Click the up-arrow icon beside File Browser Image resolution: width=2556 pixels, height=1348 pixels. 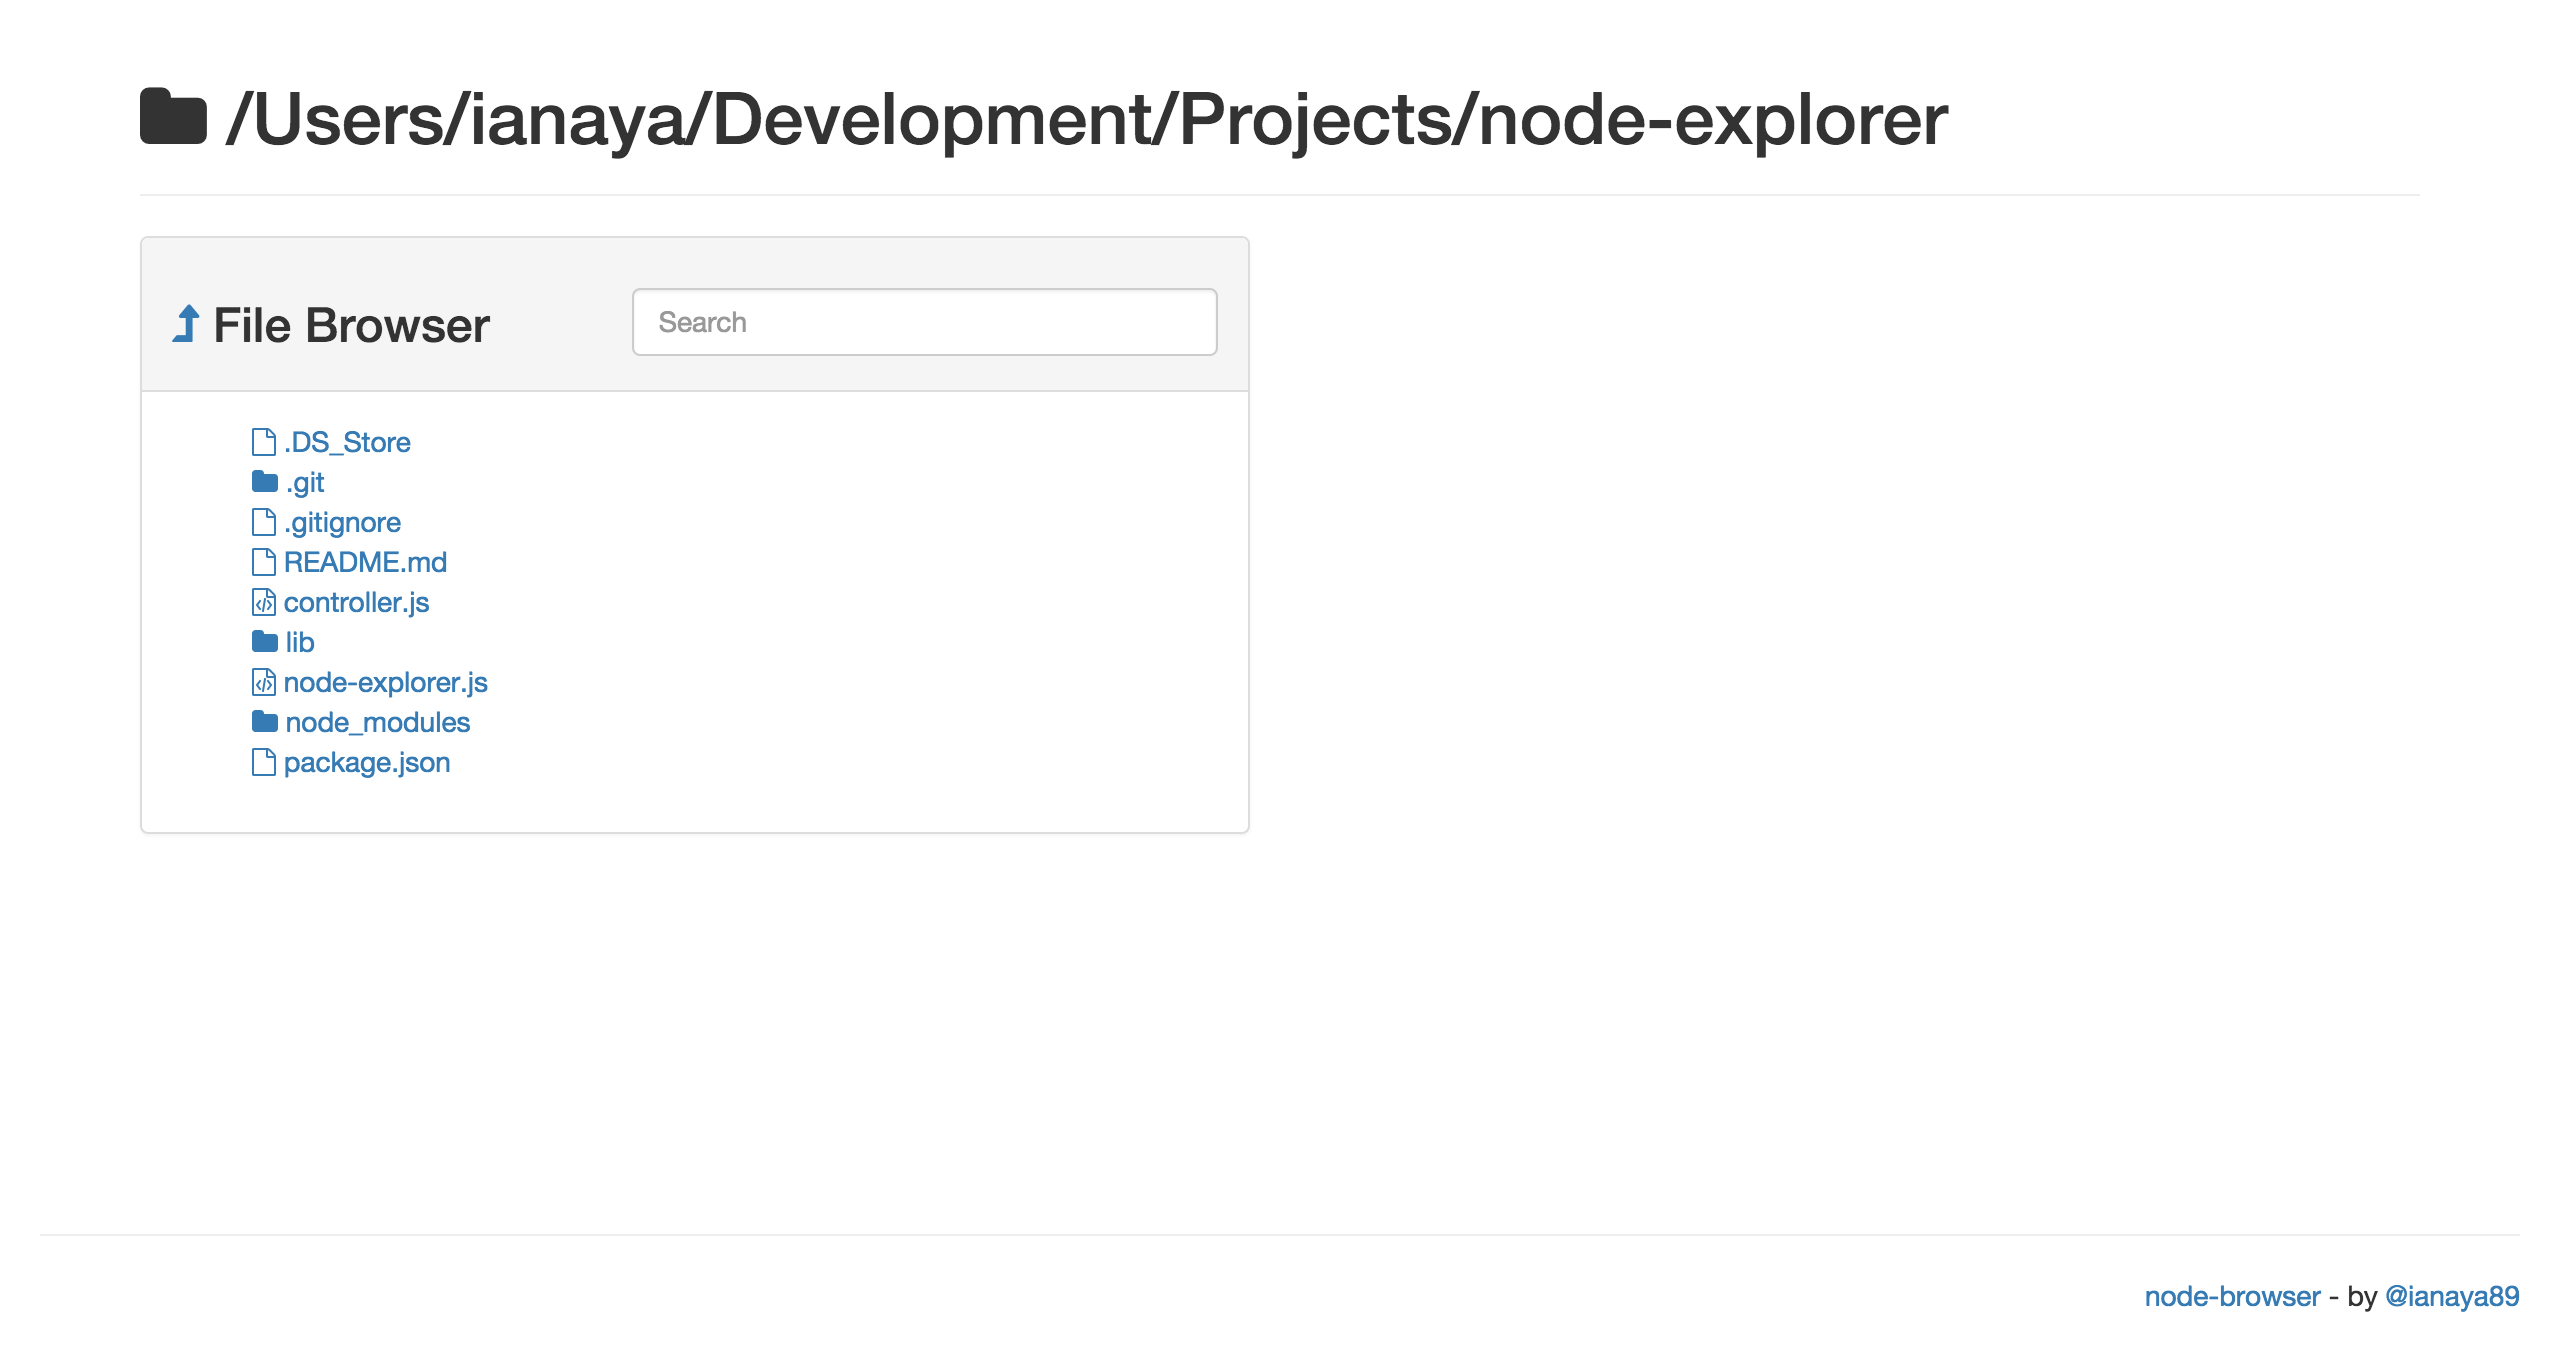point(186,324)
